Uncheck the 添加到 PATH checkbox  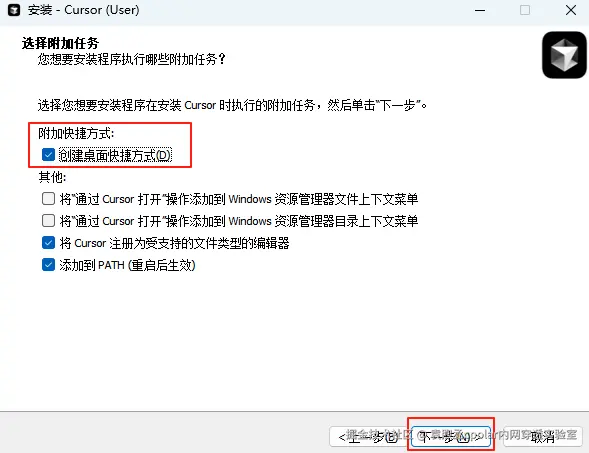(48, 265)
